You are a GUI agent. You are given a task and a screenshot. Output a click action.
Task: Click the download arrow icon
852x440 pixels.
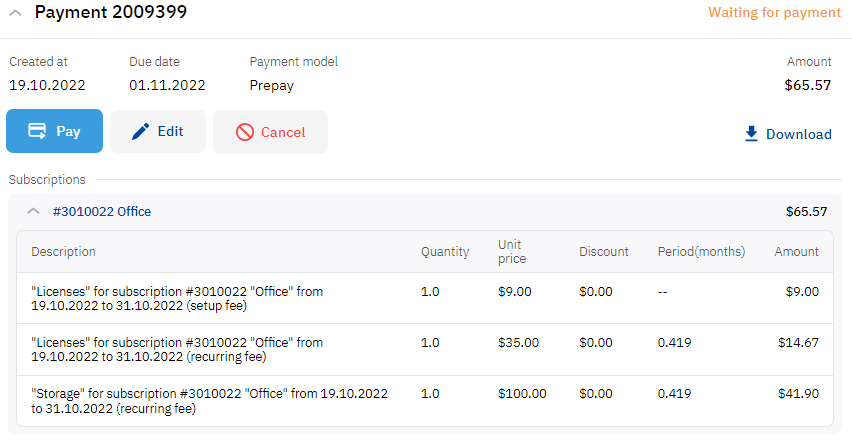click(751, 134)
